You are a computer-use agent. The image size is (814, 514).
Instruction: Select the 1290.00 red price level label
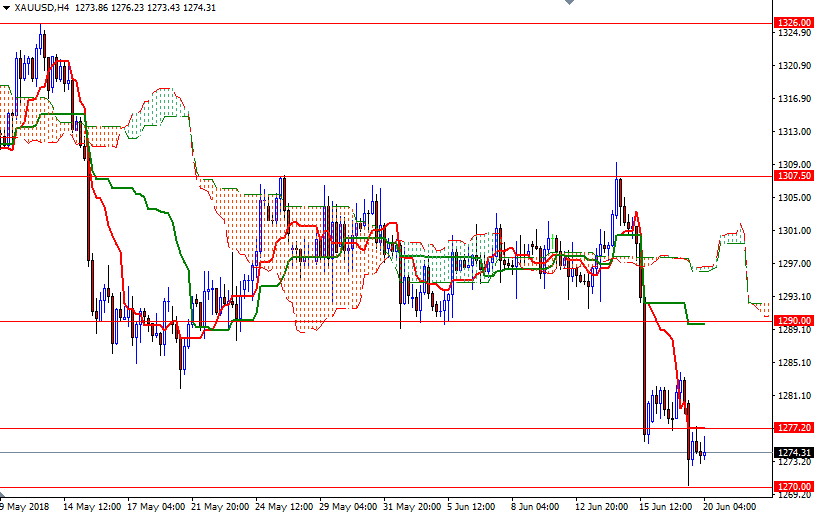(x=794, y=320)
